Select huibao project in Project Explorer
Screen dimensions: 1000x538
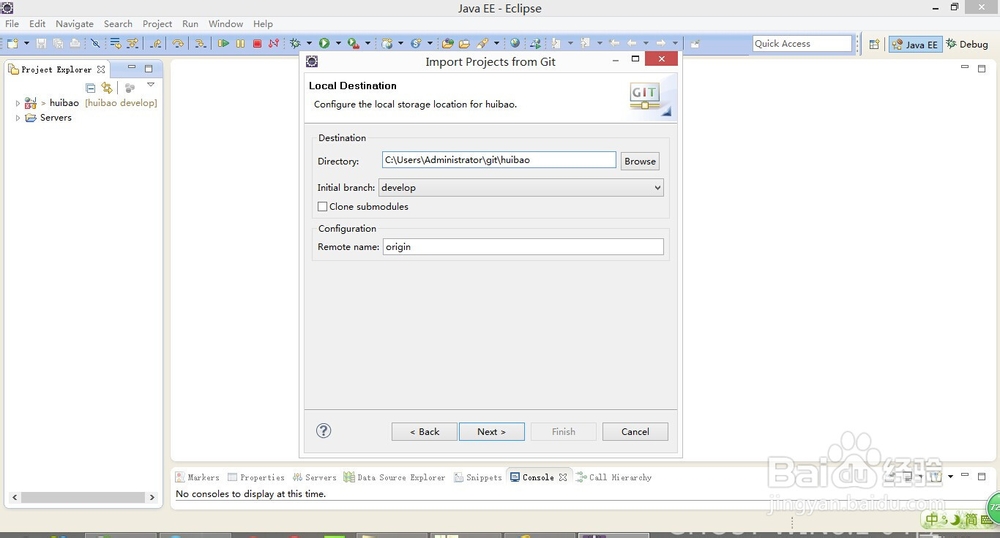click(64, 103)
